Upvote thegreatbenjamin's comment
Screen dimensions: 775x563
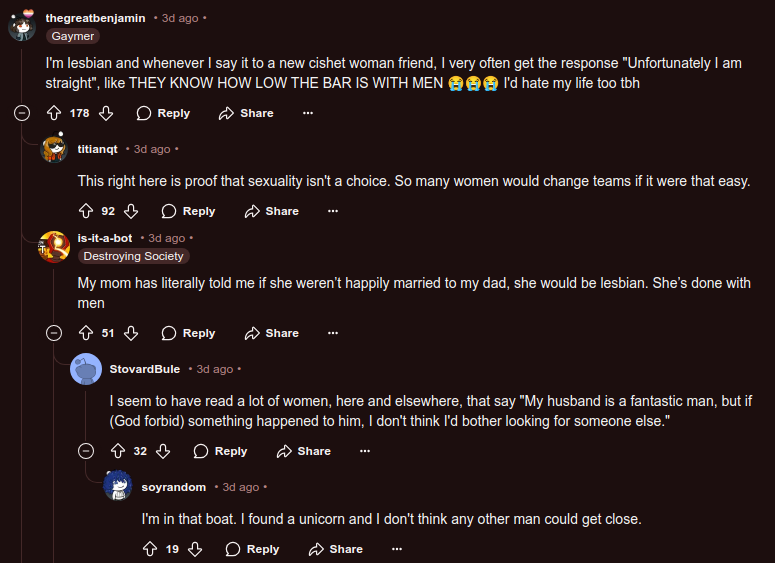pos(54,113)
